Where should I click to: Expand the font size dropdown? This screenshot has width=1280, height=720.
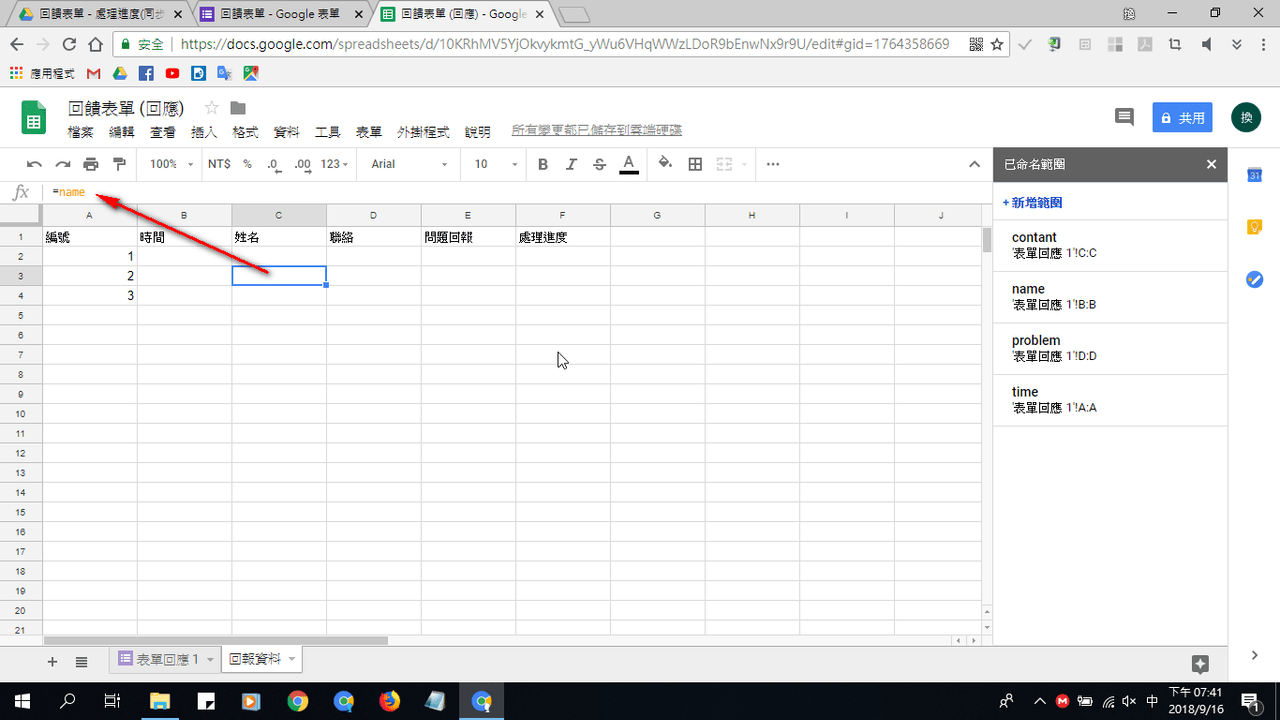496,164
